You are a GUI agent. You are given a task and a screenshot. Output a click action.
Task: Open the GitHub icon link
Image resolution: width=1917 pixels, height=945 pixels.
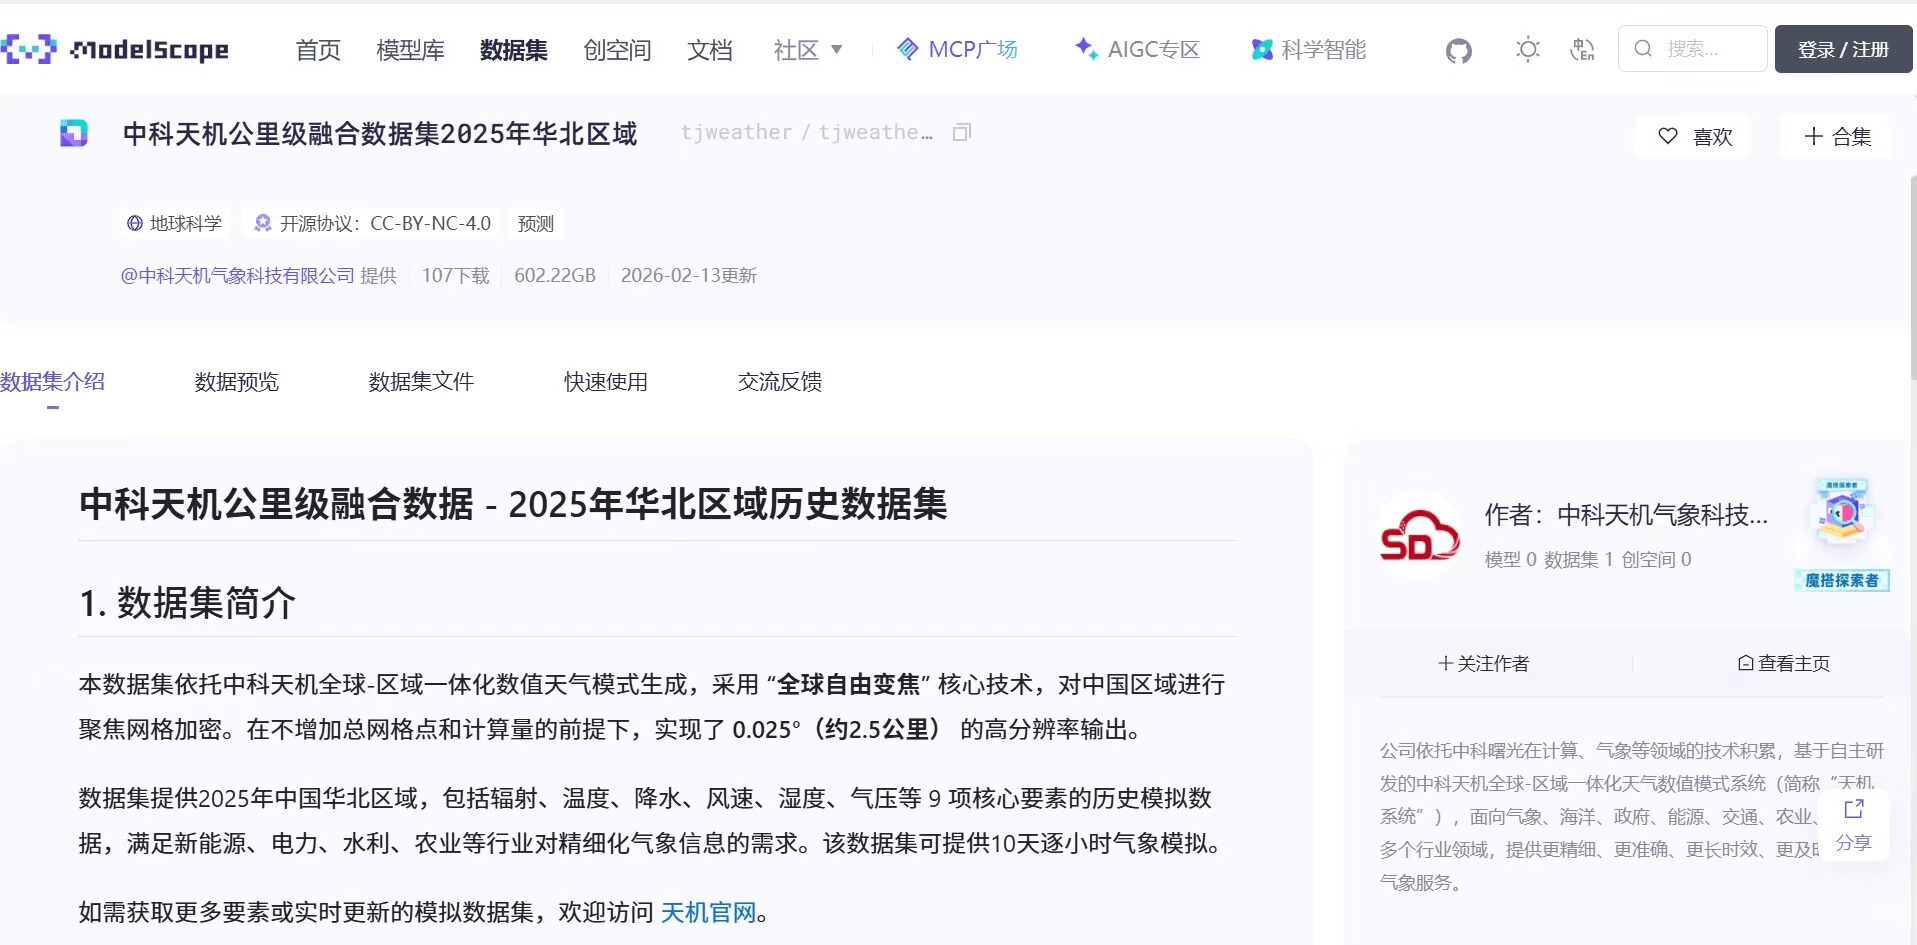click(x=1459, y=50)
